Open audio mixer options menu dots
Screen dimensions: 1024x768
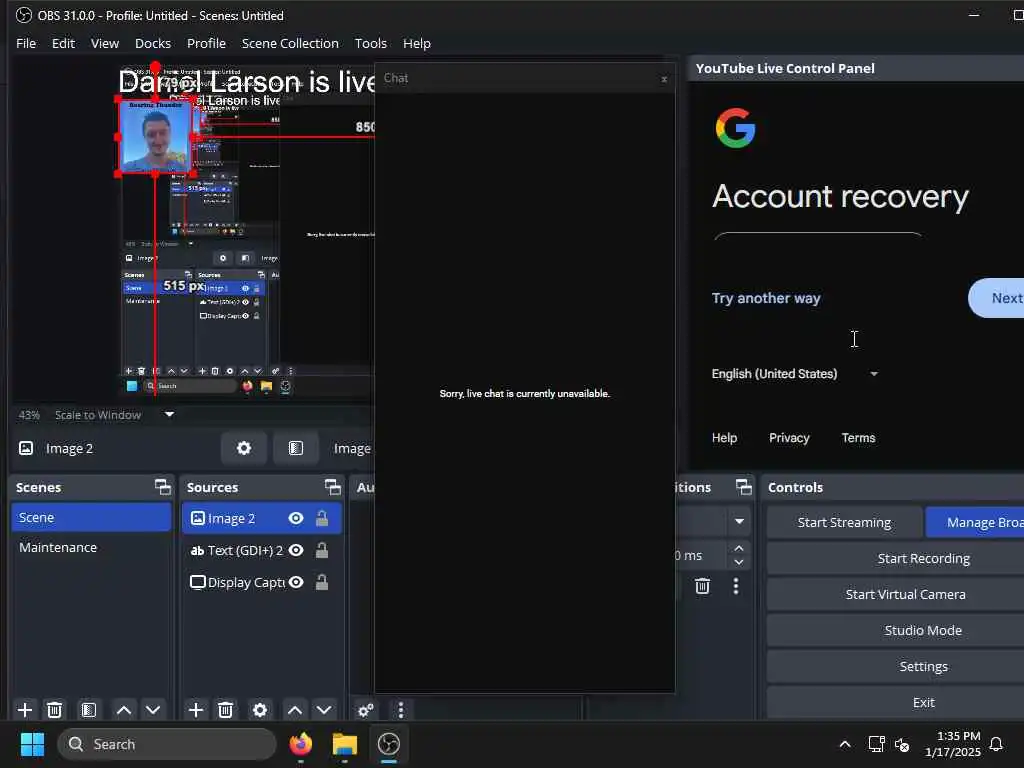pos(400,709)
